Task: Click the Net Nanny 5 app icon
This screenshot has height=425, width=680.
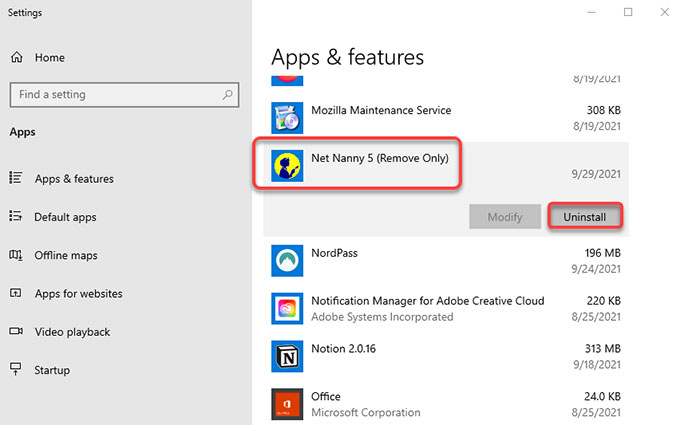Action: [x=287, y=166]
